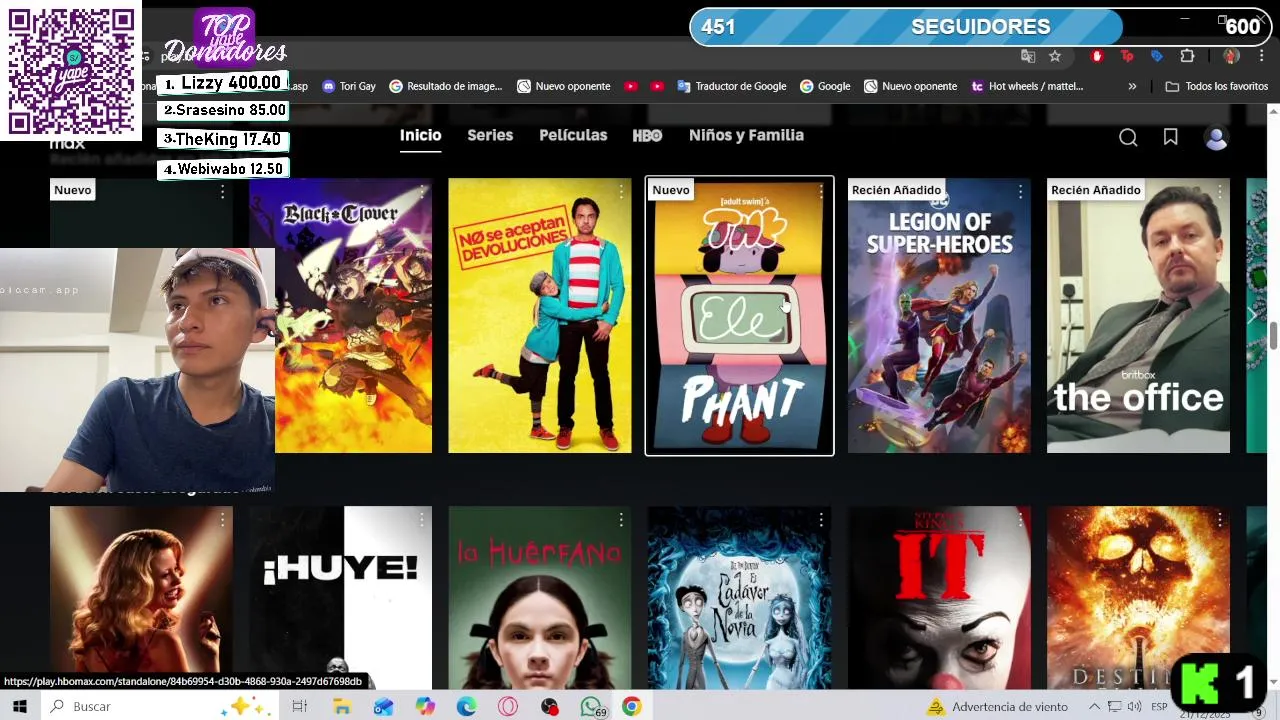Open Traductor de Google bookmark
1280x720 pixels.
coord(732,86)
